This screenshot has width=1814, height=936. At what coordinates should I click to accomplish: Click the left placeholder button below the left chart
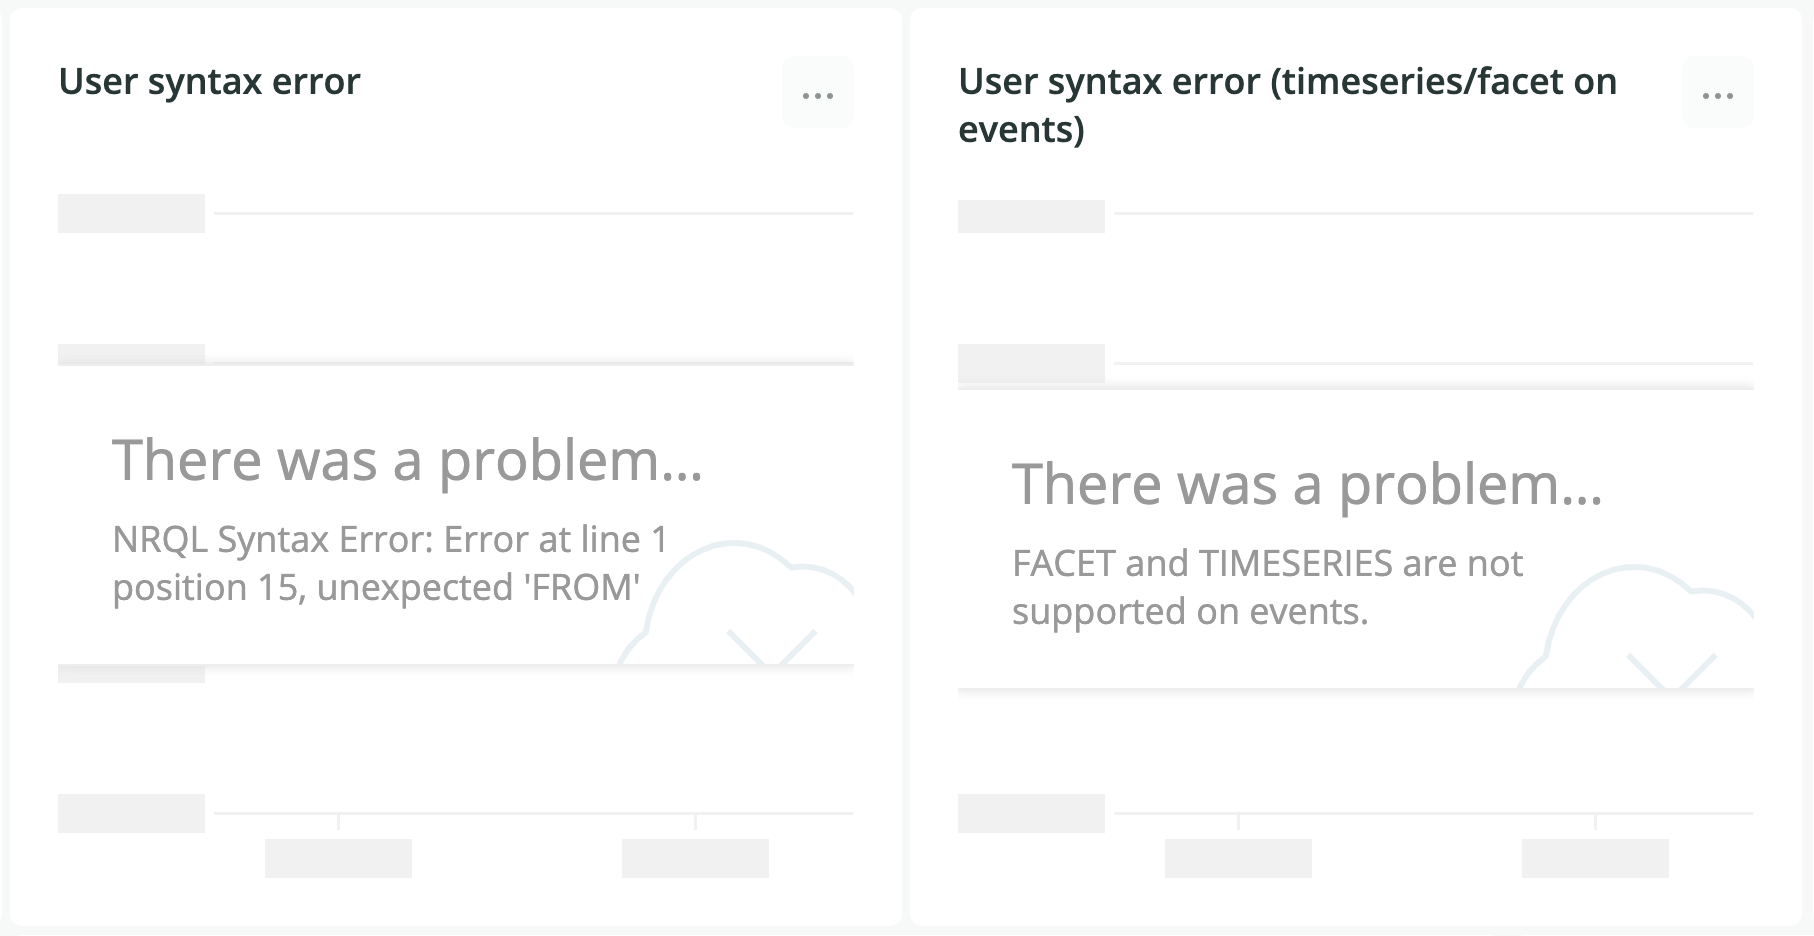click(337, 858)
